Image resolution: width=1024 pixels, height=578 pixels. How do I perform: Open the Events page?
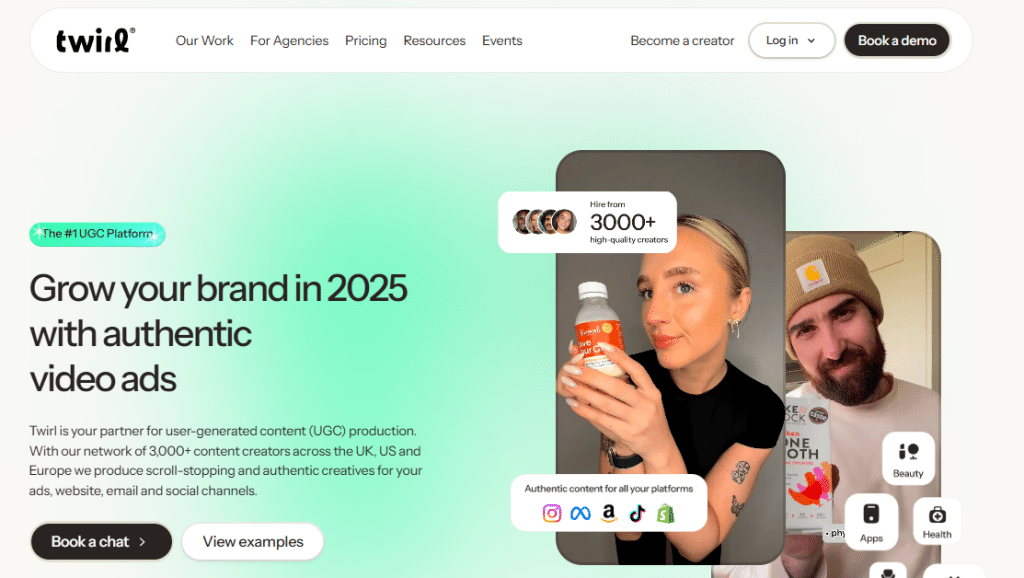click(x=502, y=40)
